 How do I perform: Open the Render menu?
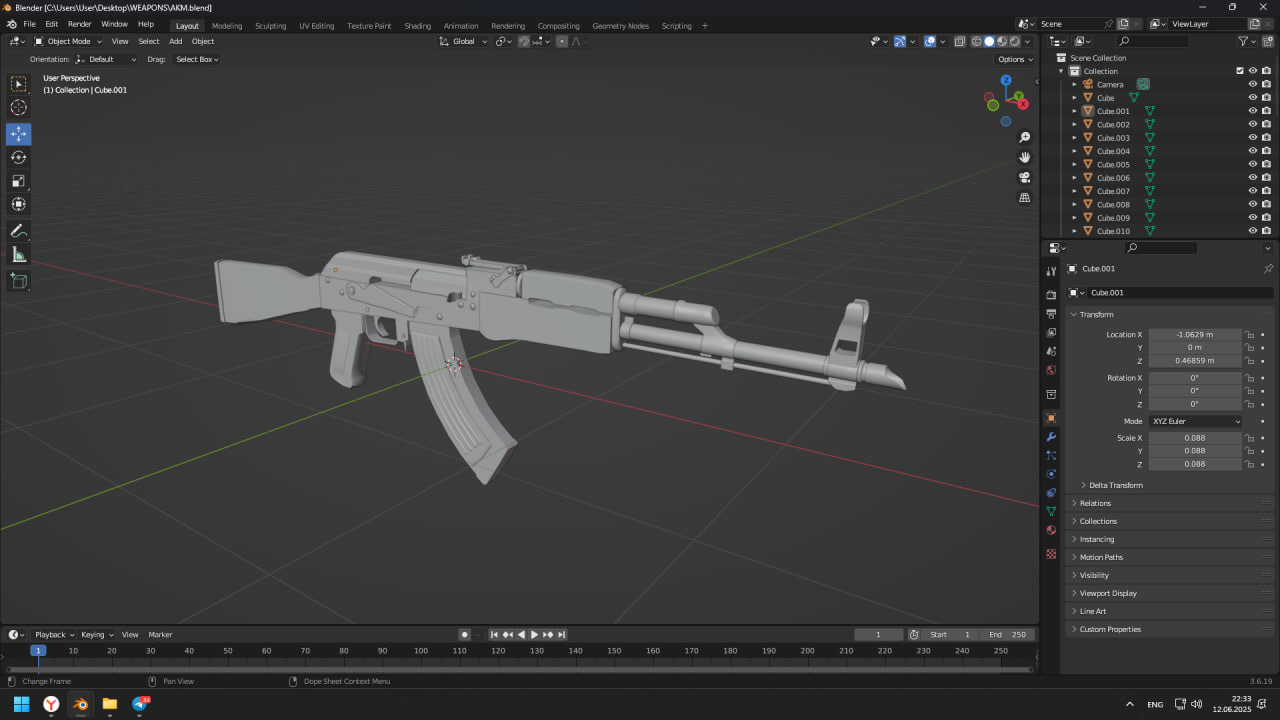(79, 24)
